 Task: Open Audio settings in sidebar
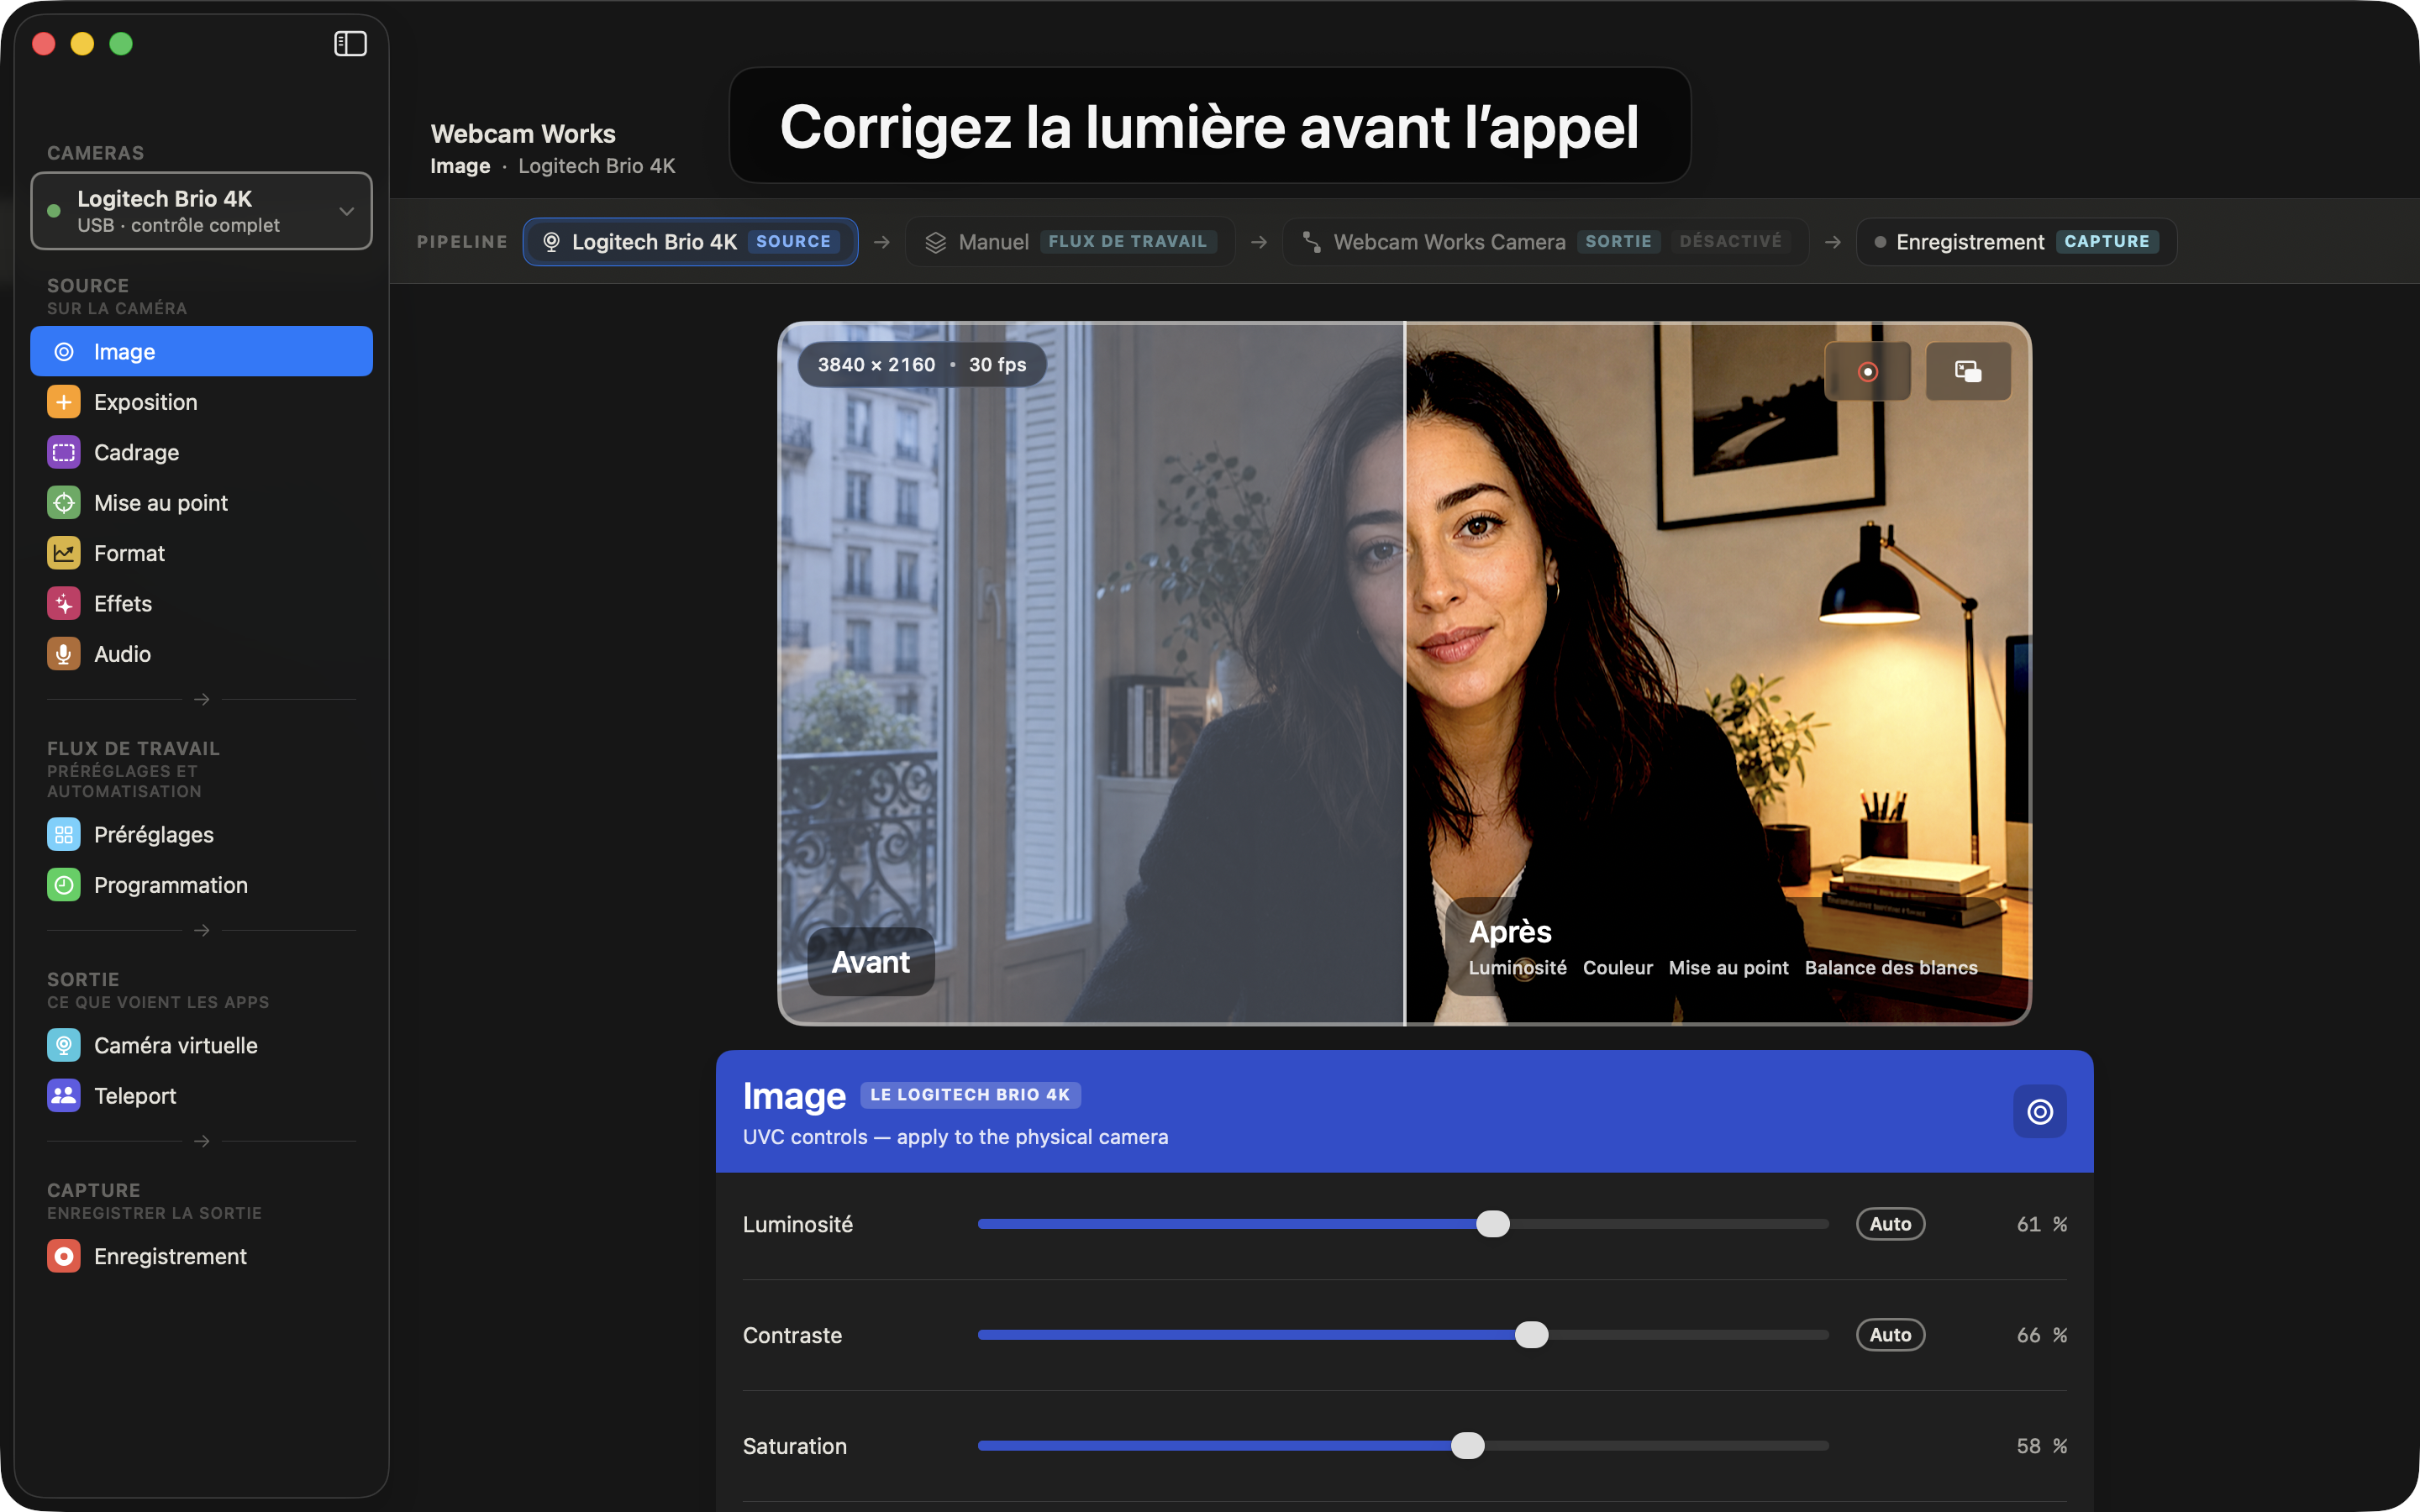201,654
